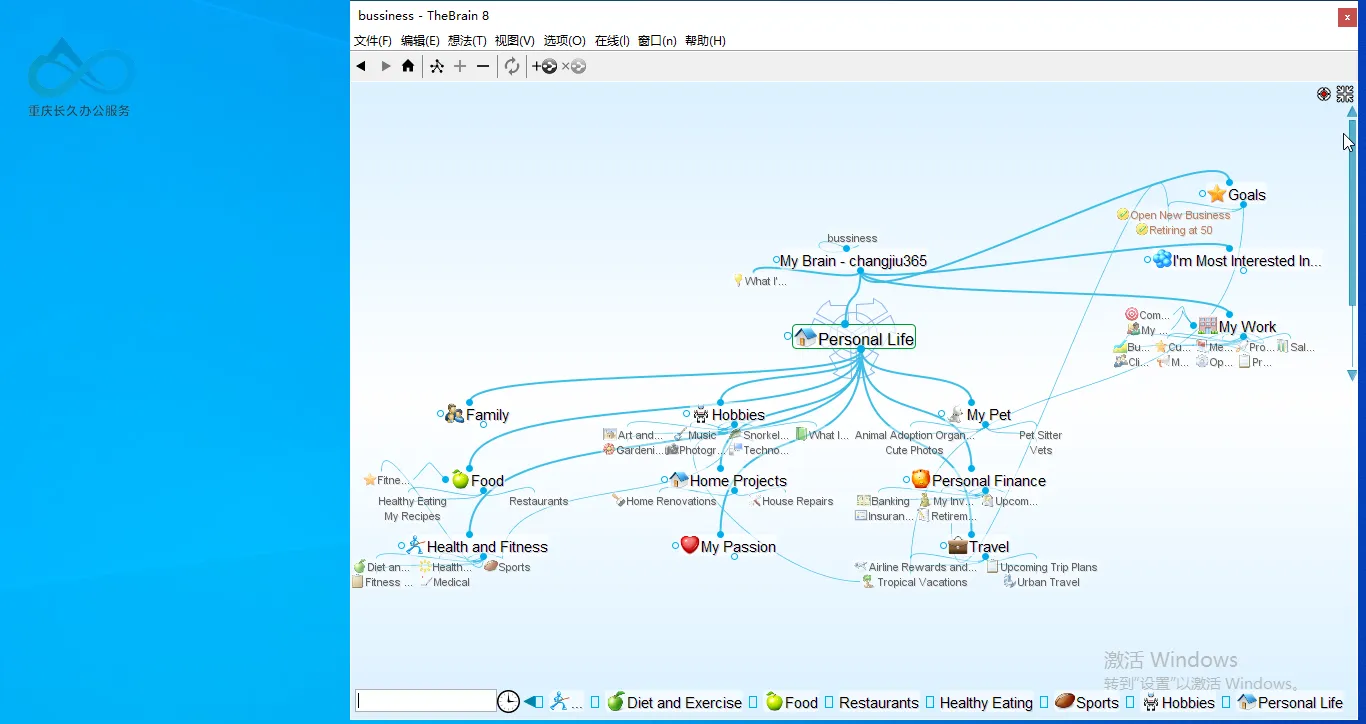The width and height of the screenshot is (1366, 724).
Task: Click Hobbies in the past thought list
Action: point(1179,702)
